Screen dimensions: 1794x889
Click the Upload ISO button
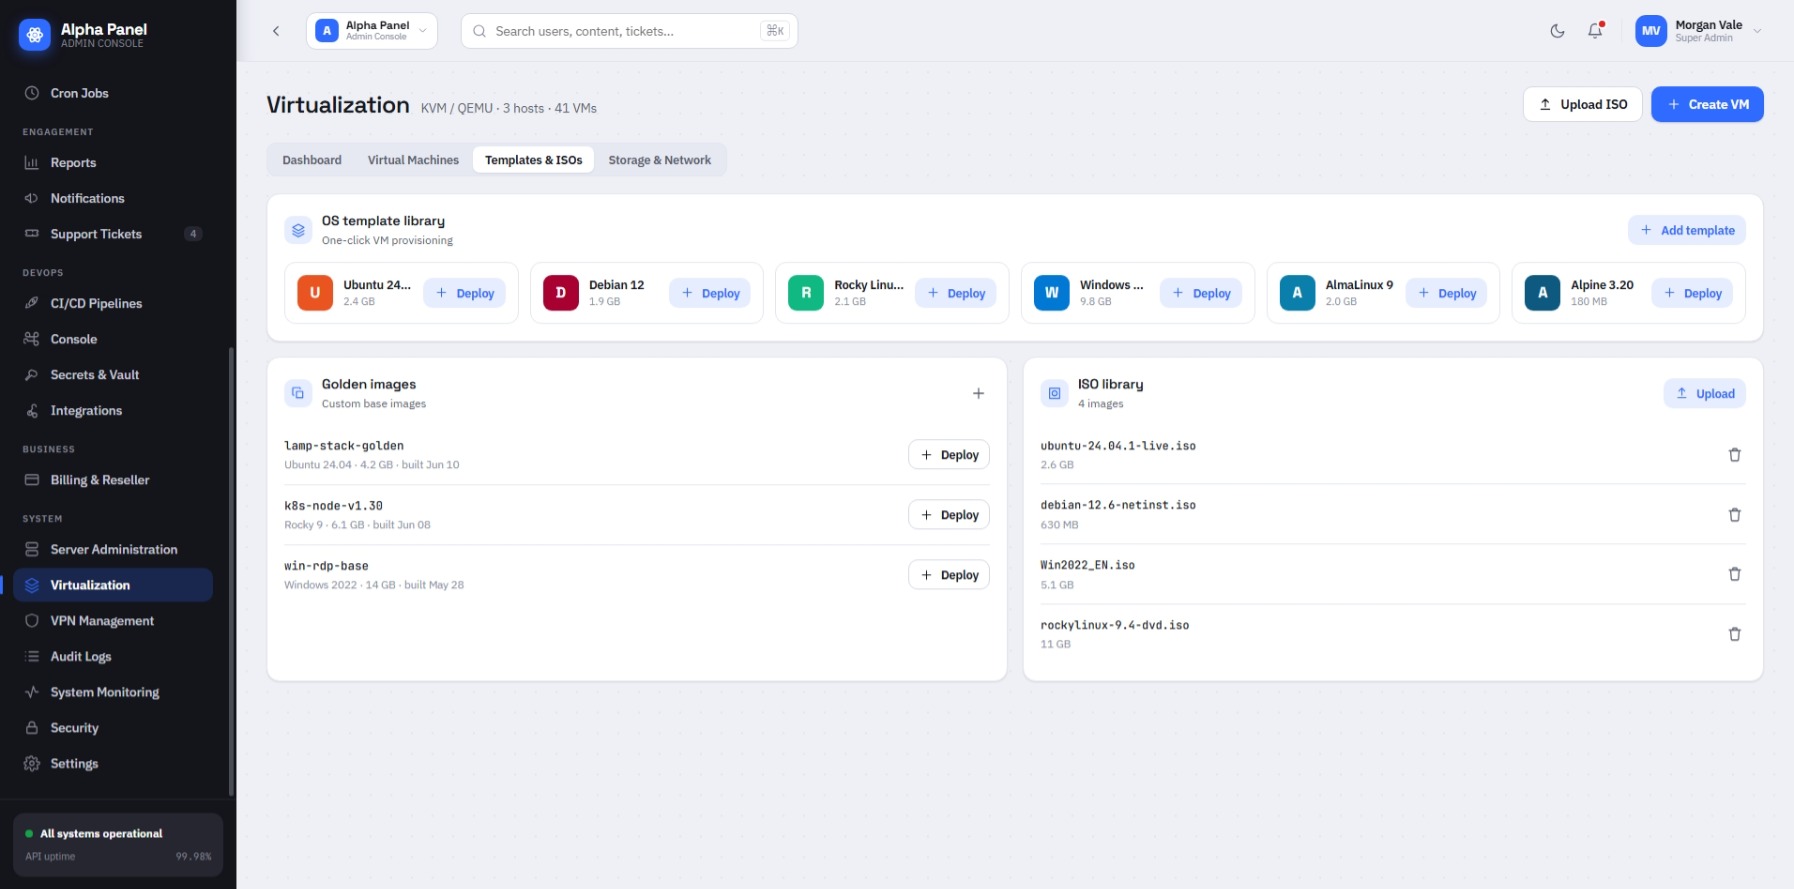click(x=1583, y=104)
